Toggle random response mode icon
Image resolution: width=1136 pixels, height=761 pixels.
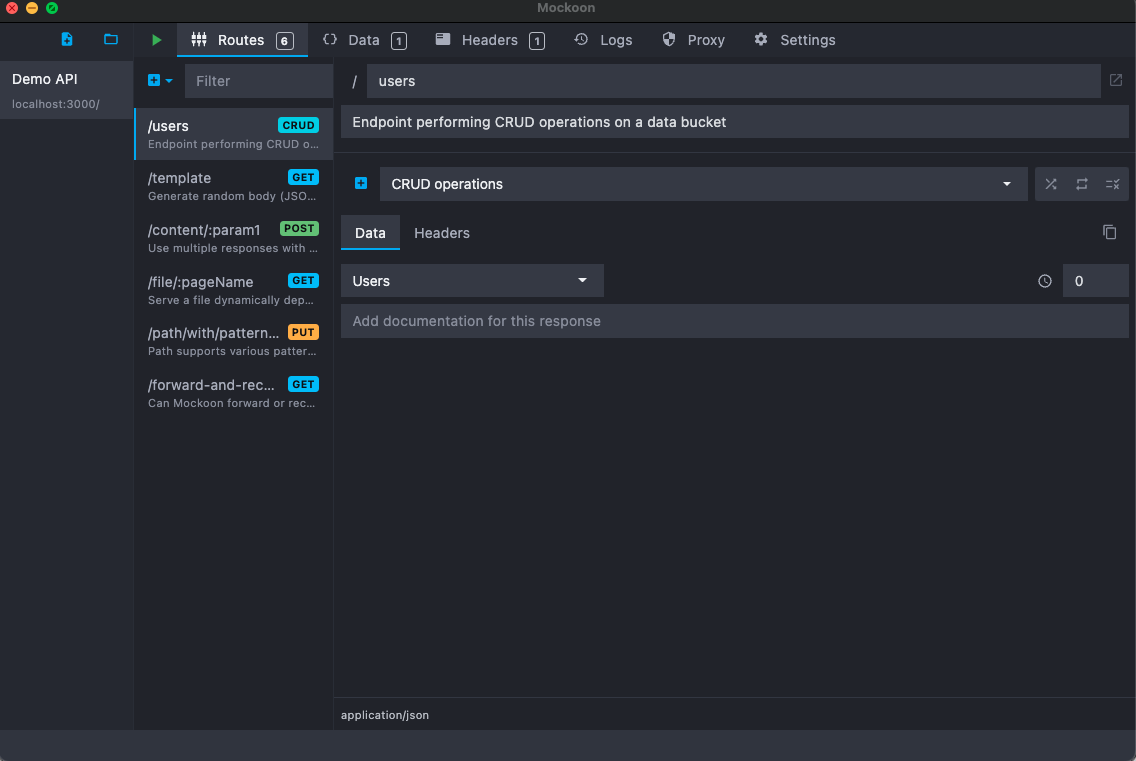[x=1051, y=184]
